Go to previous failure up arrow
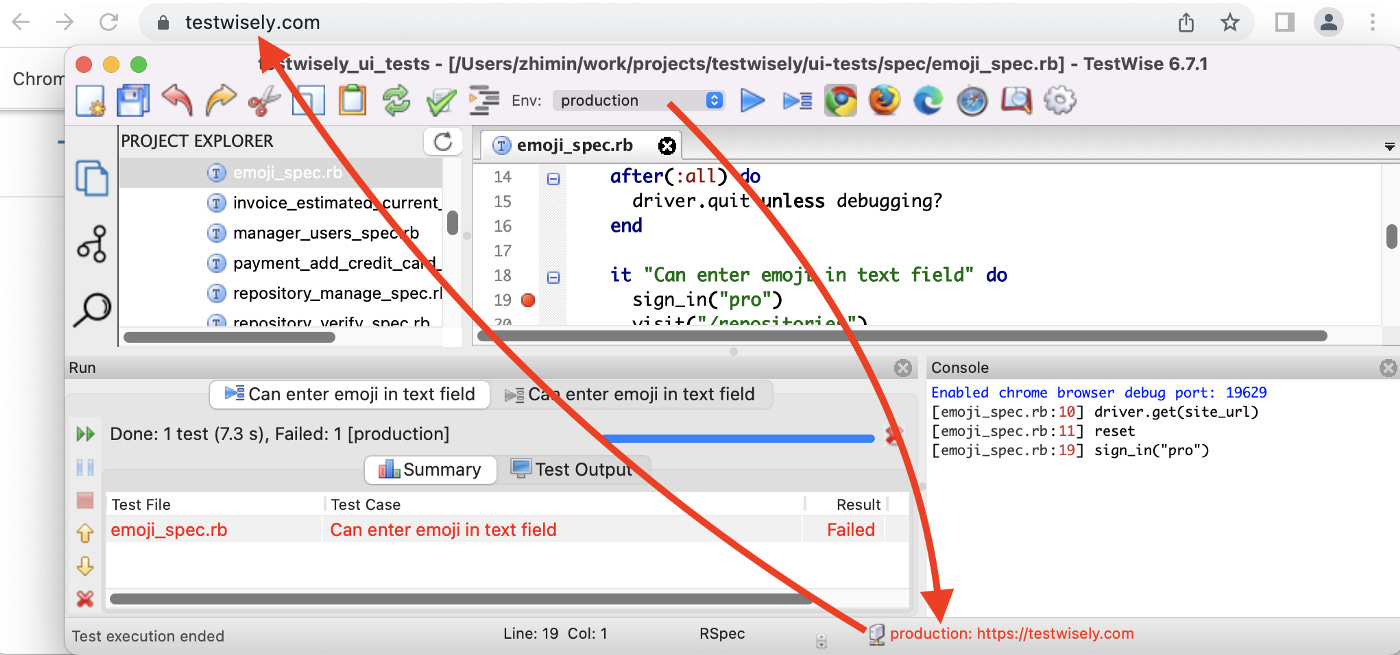The height and width of the screenshot is (655, 1400). 85,534
